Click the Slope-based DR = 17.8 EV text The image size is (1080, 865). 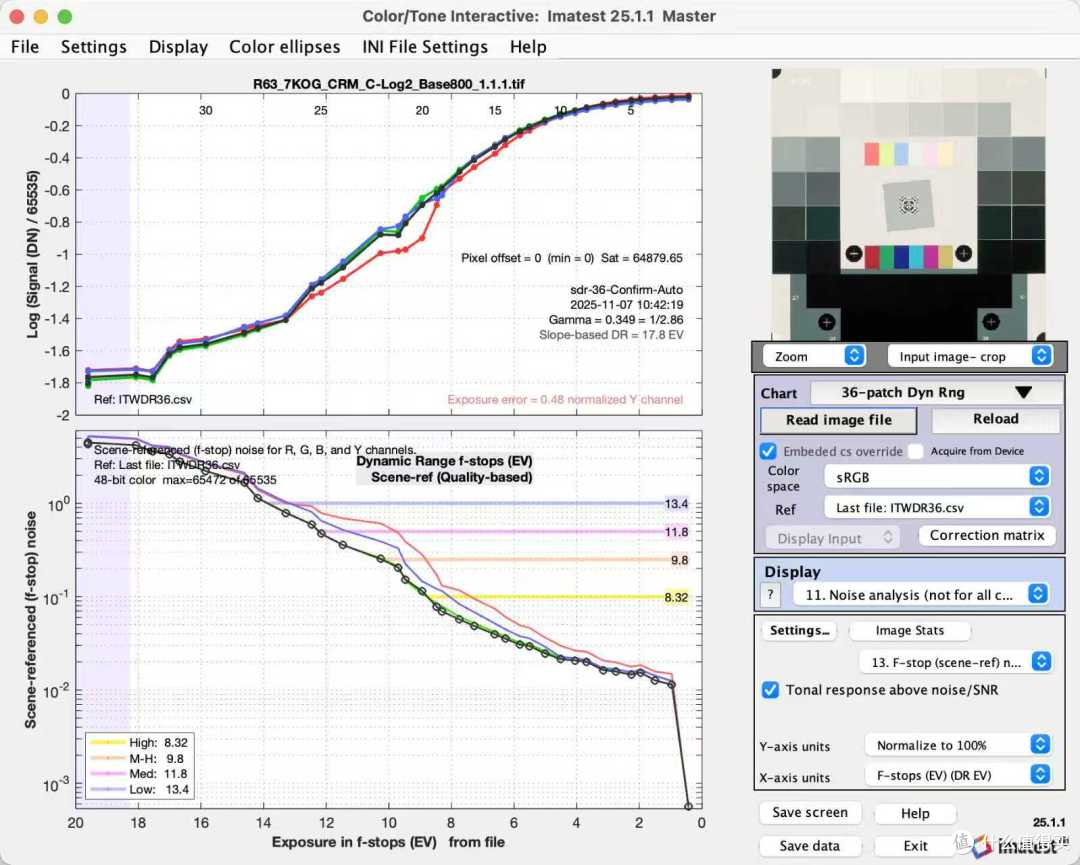611,335
